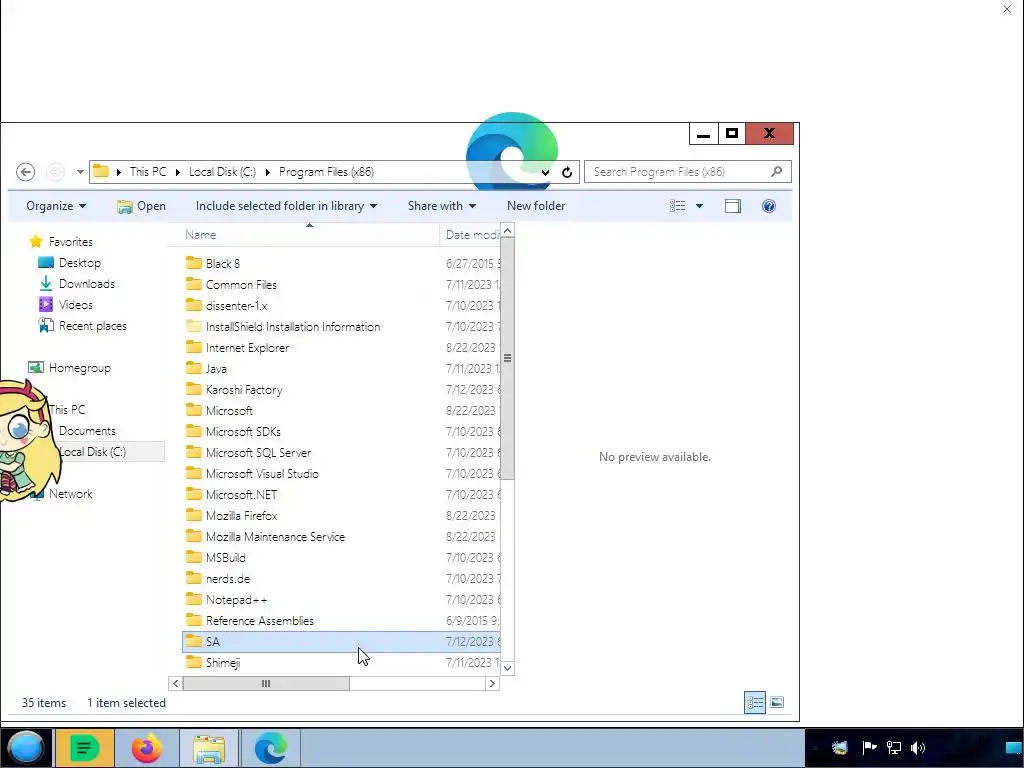Select the Reference Assemblies folder

pos(341,620)
